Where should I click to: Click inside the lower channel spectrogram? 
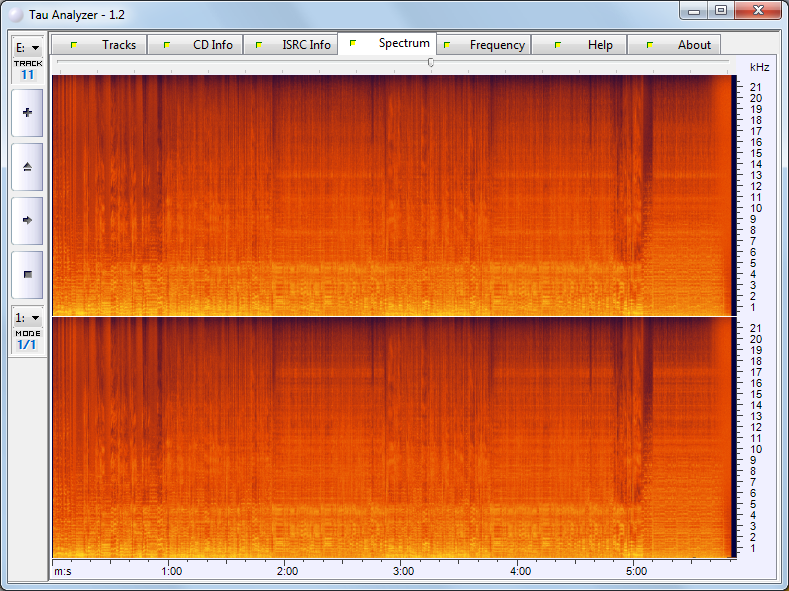point(390,437)
